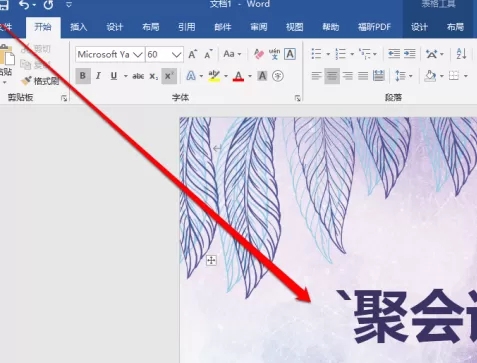Open the table tools 布局 tab
The width and height of the screenshot is (477, 363).
click(x=455, y=27)
